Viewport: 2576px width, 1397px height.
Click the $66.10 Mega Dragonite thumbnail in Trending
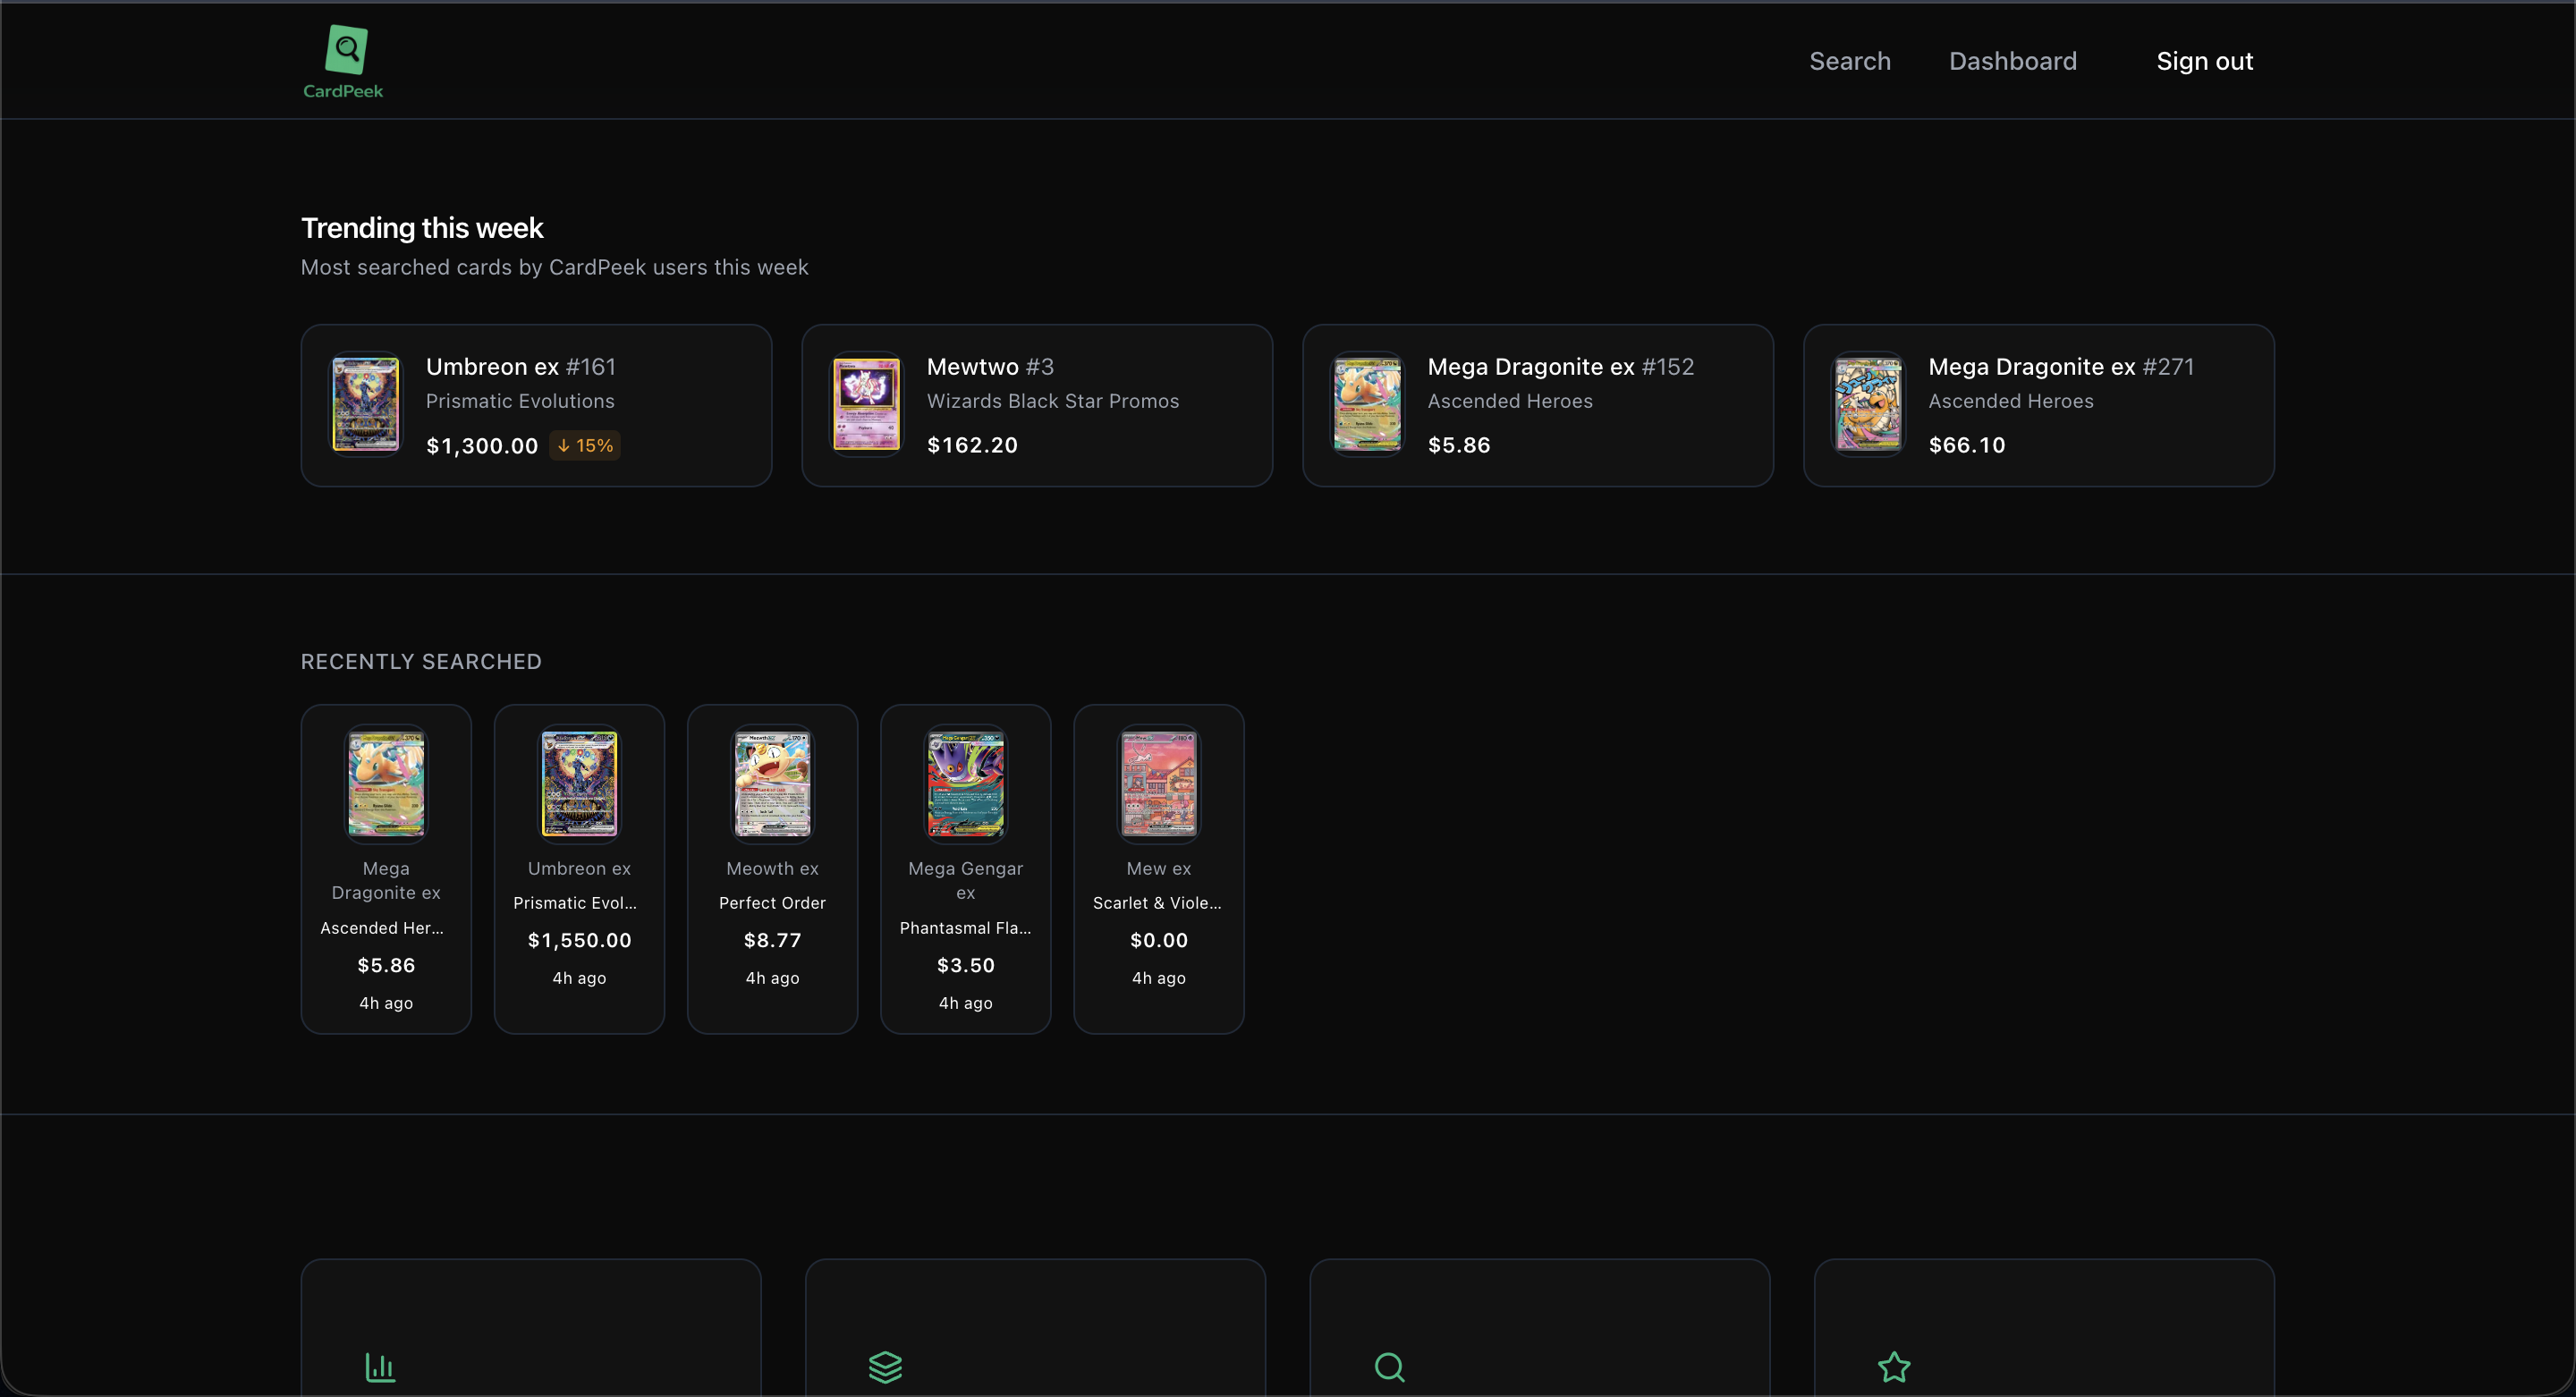[x=1868, y=404]
